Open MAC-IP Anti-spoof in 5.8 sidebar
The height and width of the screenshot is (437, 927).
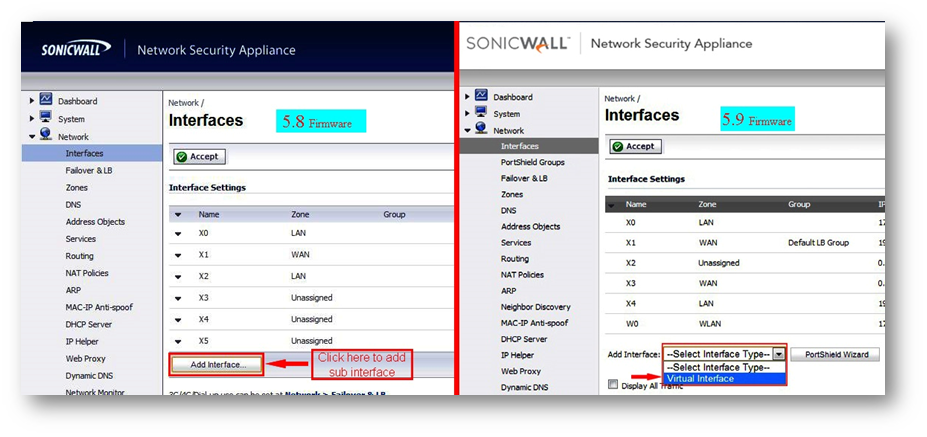point(99,307)
